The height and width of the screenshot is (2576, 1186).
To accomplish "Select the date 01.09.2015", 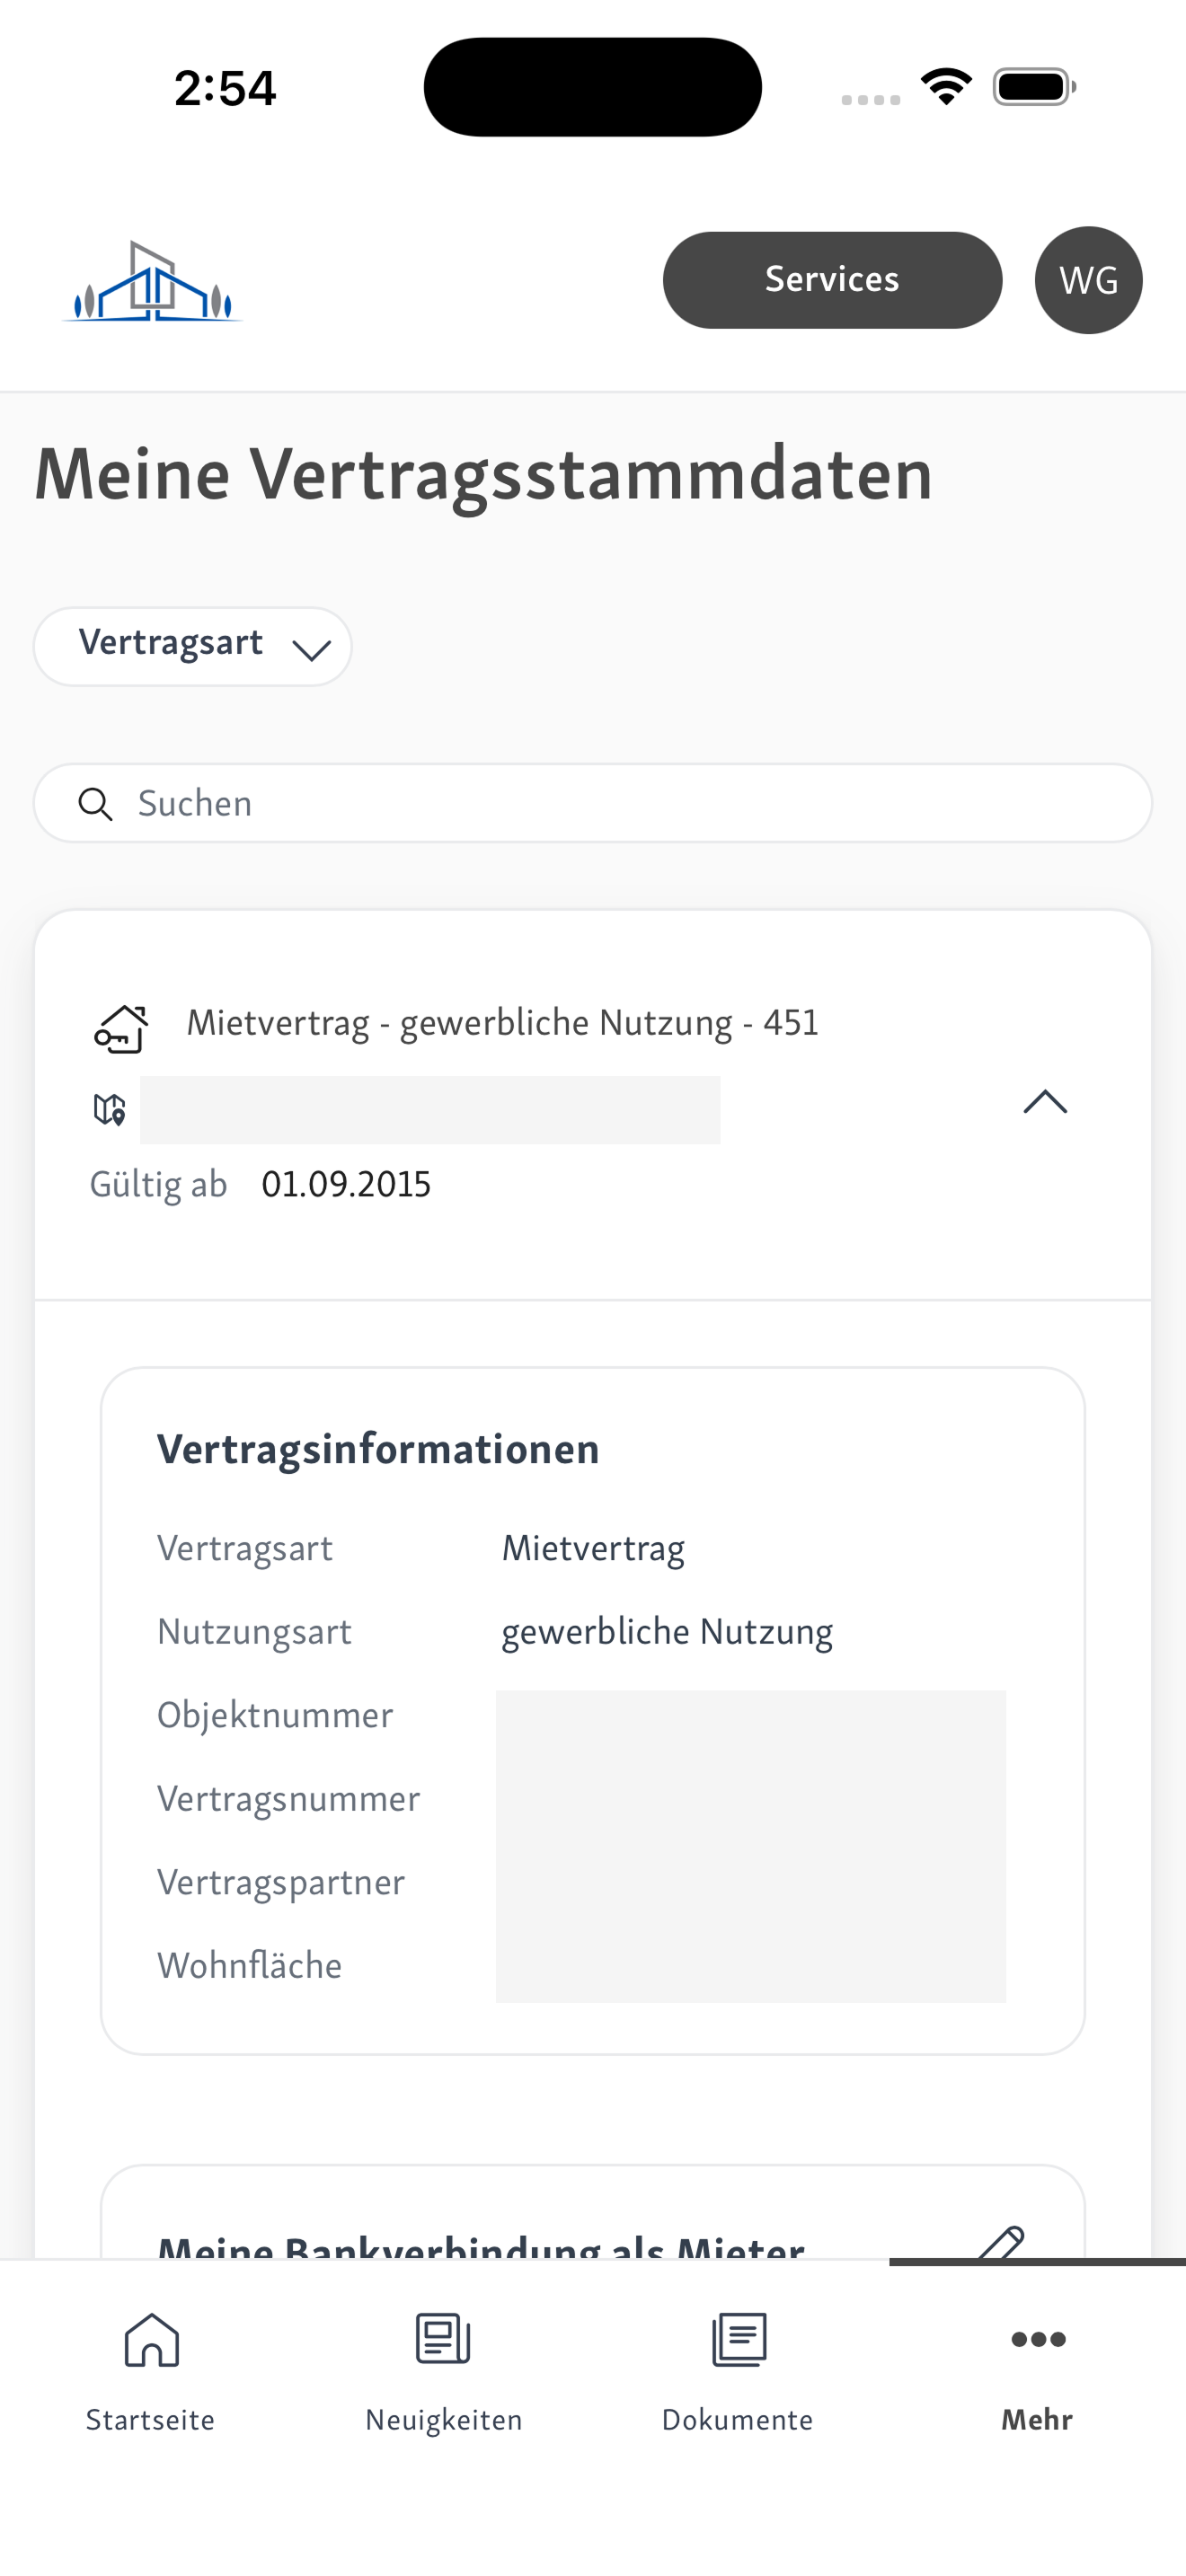I will 346,1184.
